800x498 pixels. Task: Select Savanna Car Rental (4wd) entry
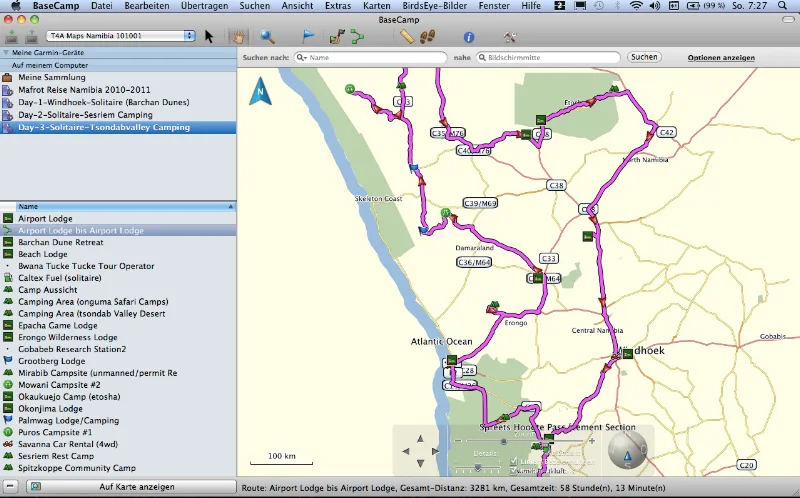point(118,444)
